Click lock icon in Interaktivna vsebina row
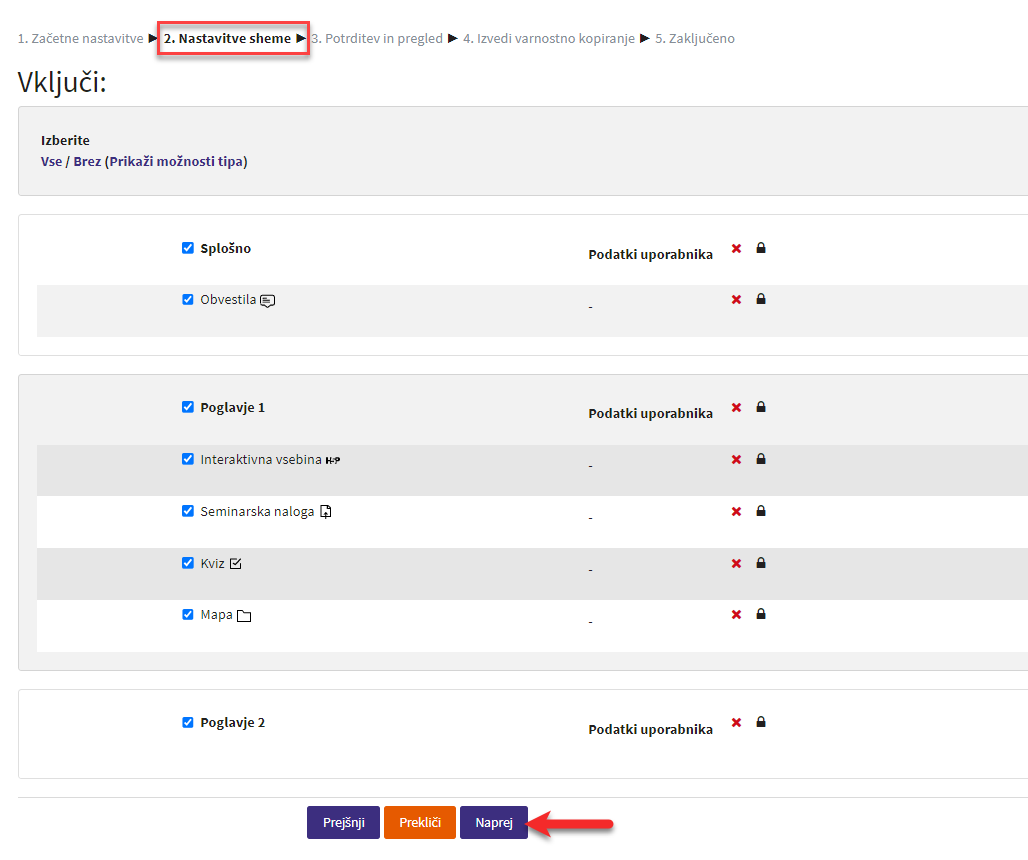 pyautogui.click(x=761, y=459)
